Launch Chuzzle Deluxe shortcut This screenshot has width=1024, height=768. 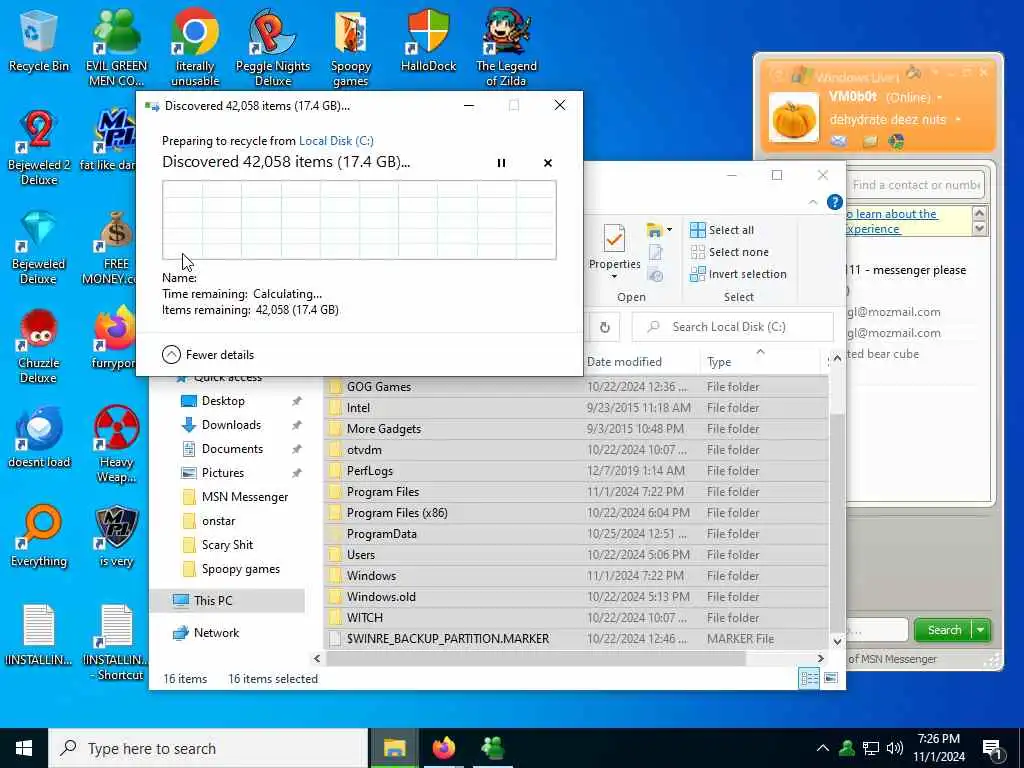(38, 346)
